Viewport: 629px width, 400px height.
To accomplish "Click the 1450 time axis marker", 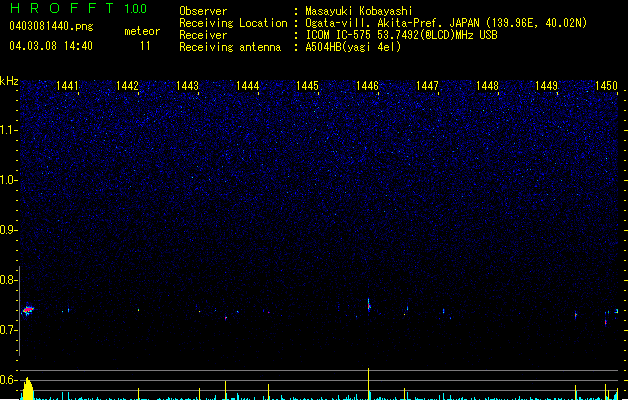I will [x=606, y=86].
